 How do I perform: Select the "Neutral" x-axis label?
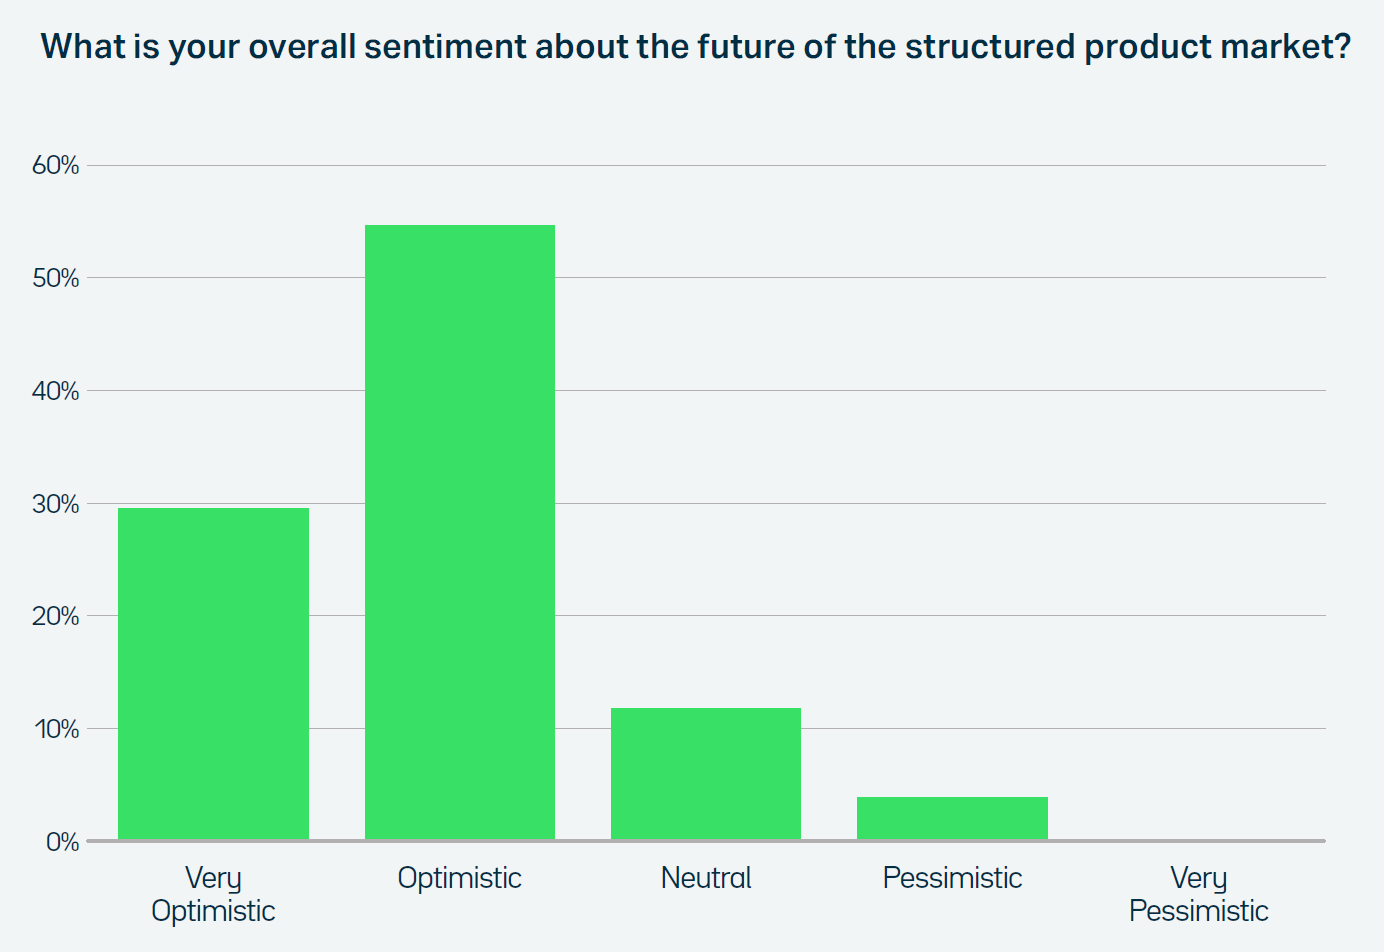pyautogui.click(x=706, y=878)
